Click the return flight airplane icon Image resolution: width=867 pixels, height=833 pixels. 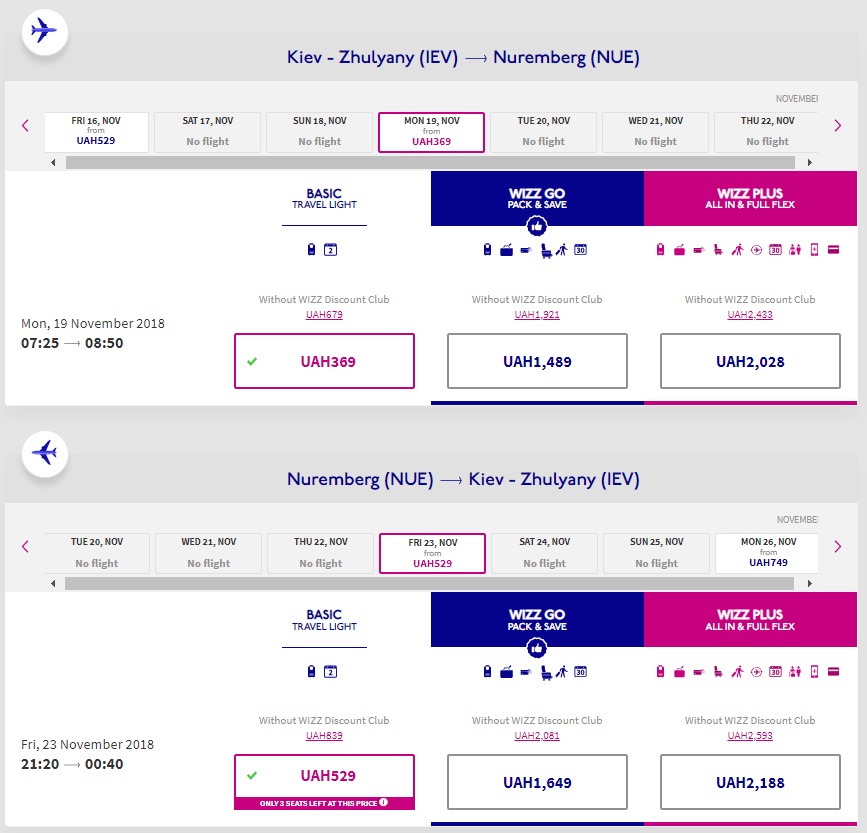click(43, 452)
